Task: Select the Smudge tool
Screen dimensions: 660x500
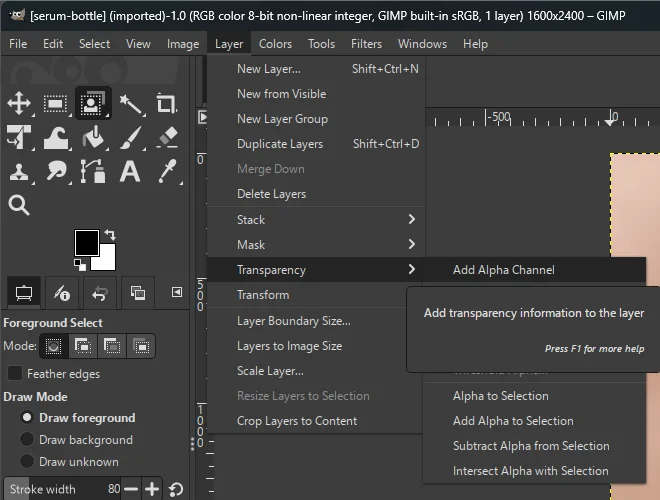Action: [56, 172]
